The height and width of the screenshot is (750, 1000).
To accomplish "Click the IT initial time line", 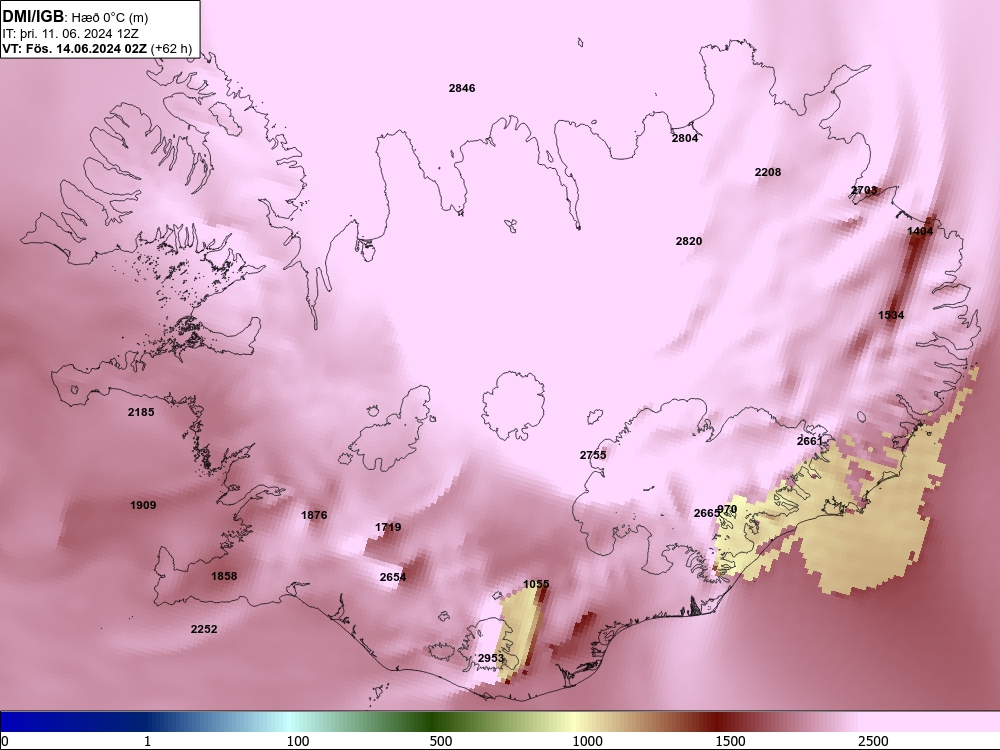I will tap(71, 34).
